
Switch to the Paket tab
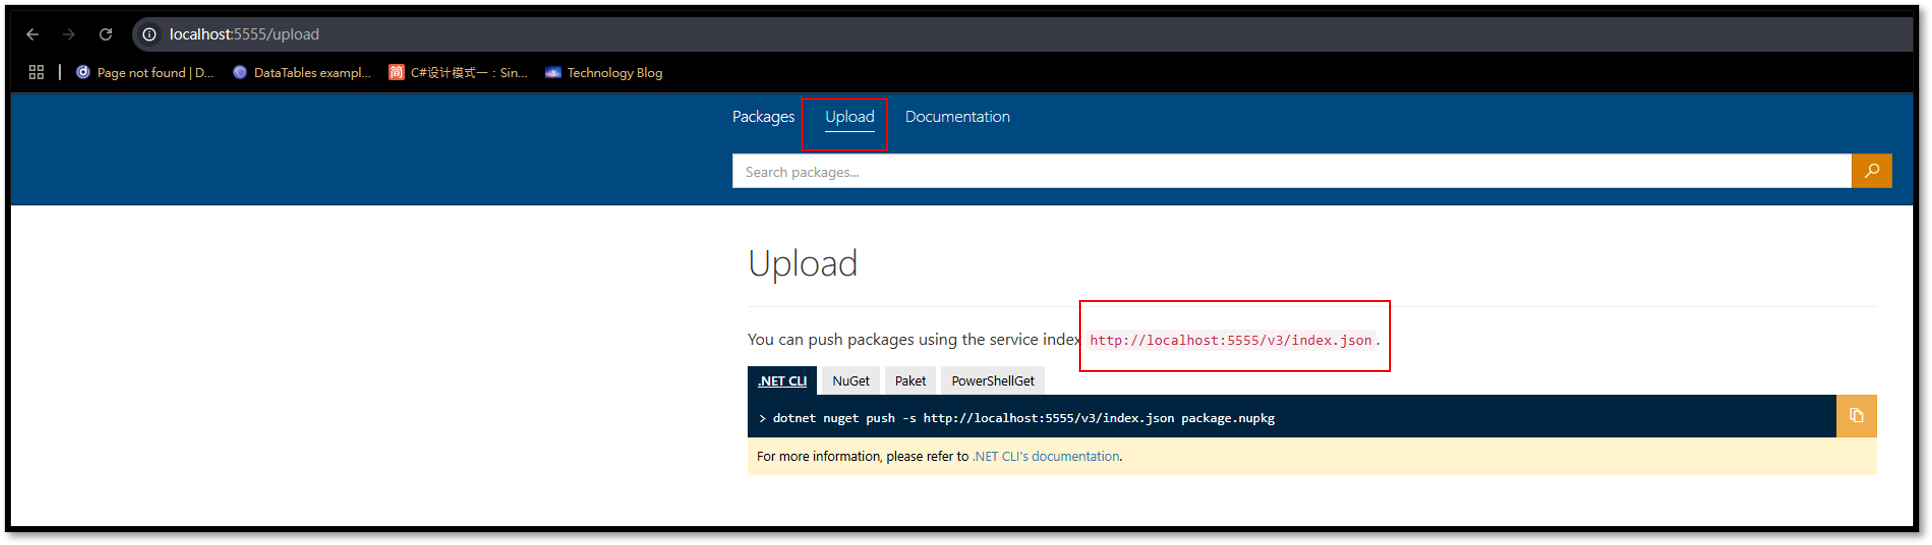[x=910, y=381]
